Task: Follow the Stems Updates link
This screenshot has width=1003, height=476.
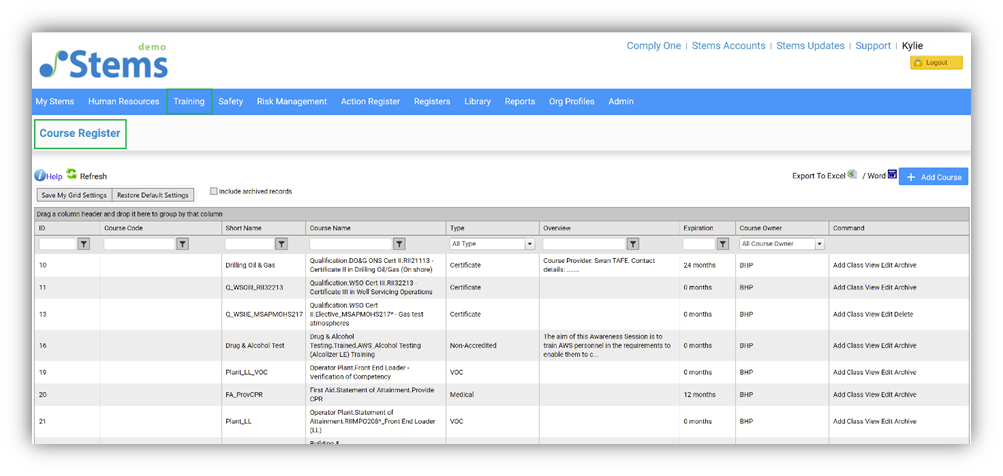Action: point(810,46)
